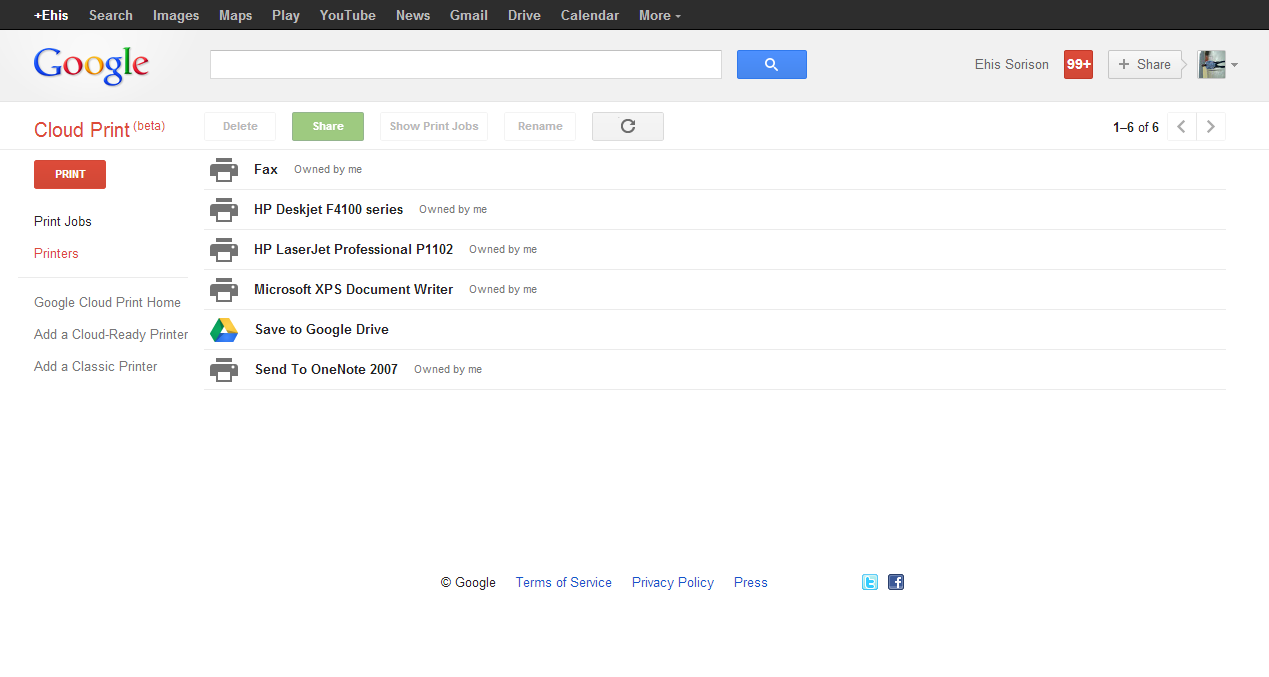Open Privacy Policy link
The image size is (1269, 677).
pos(673,582)
